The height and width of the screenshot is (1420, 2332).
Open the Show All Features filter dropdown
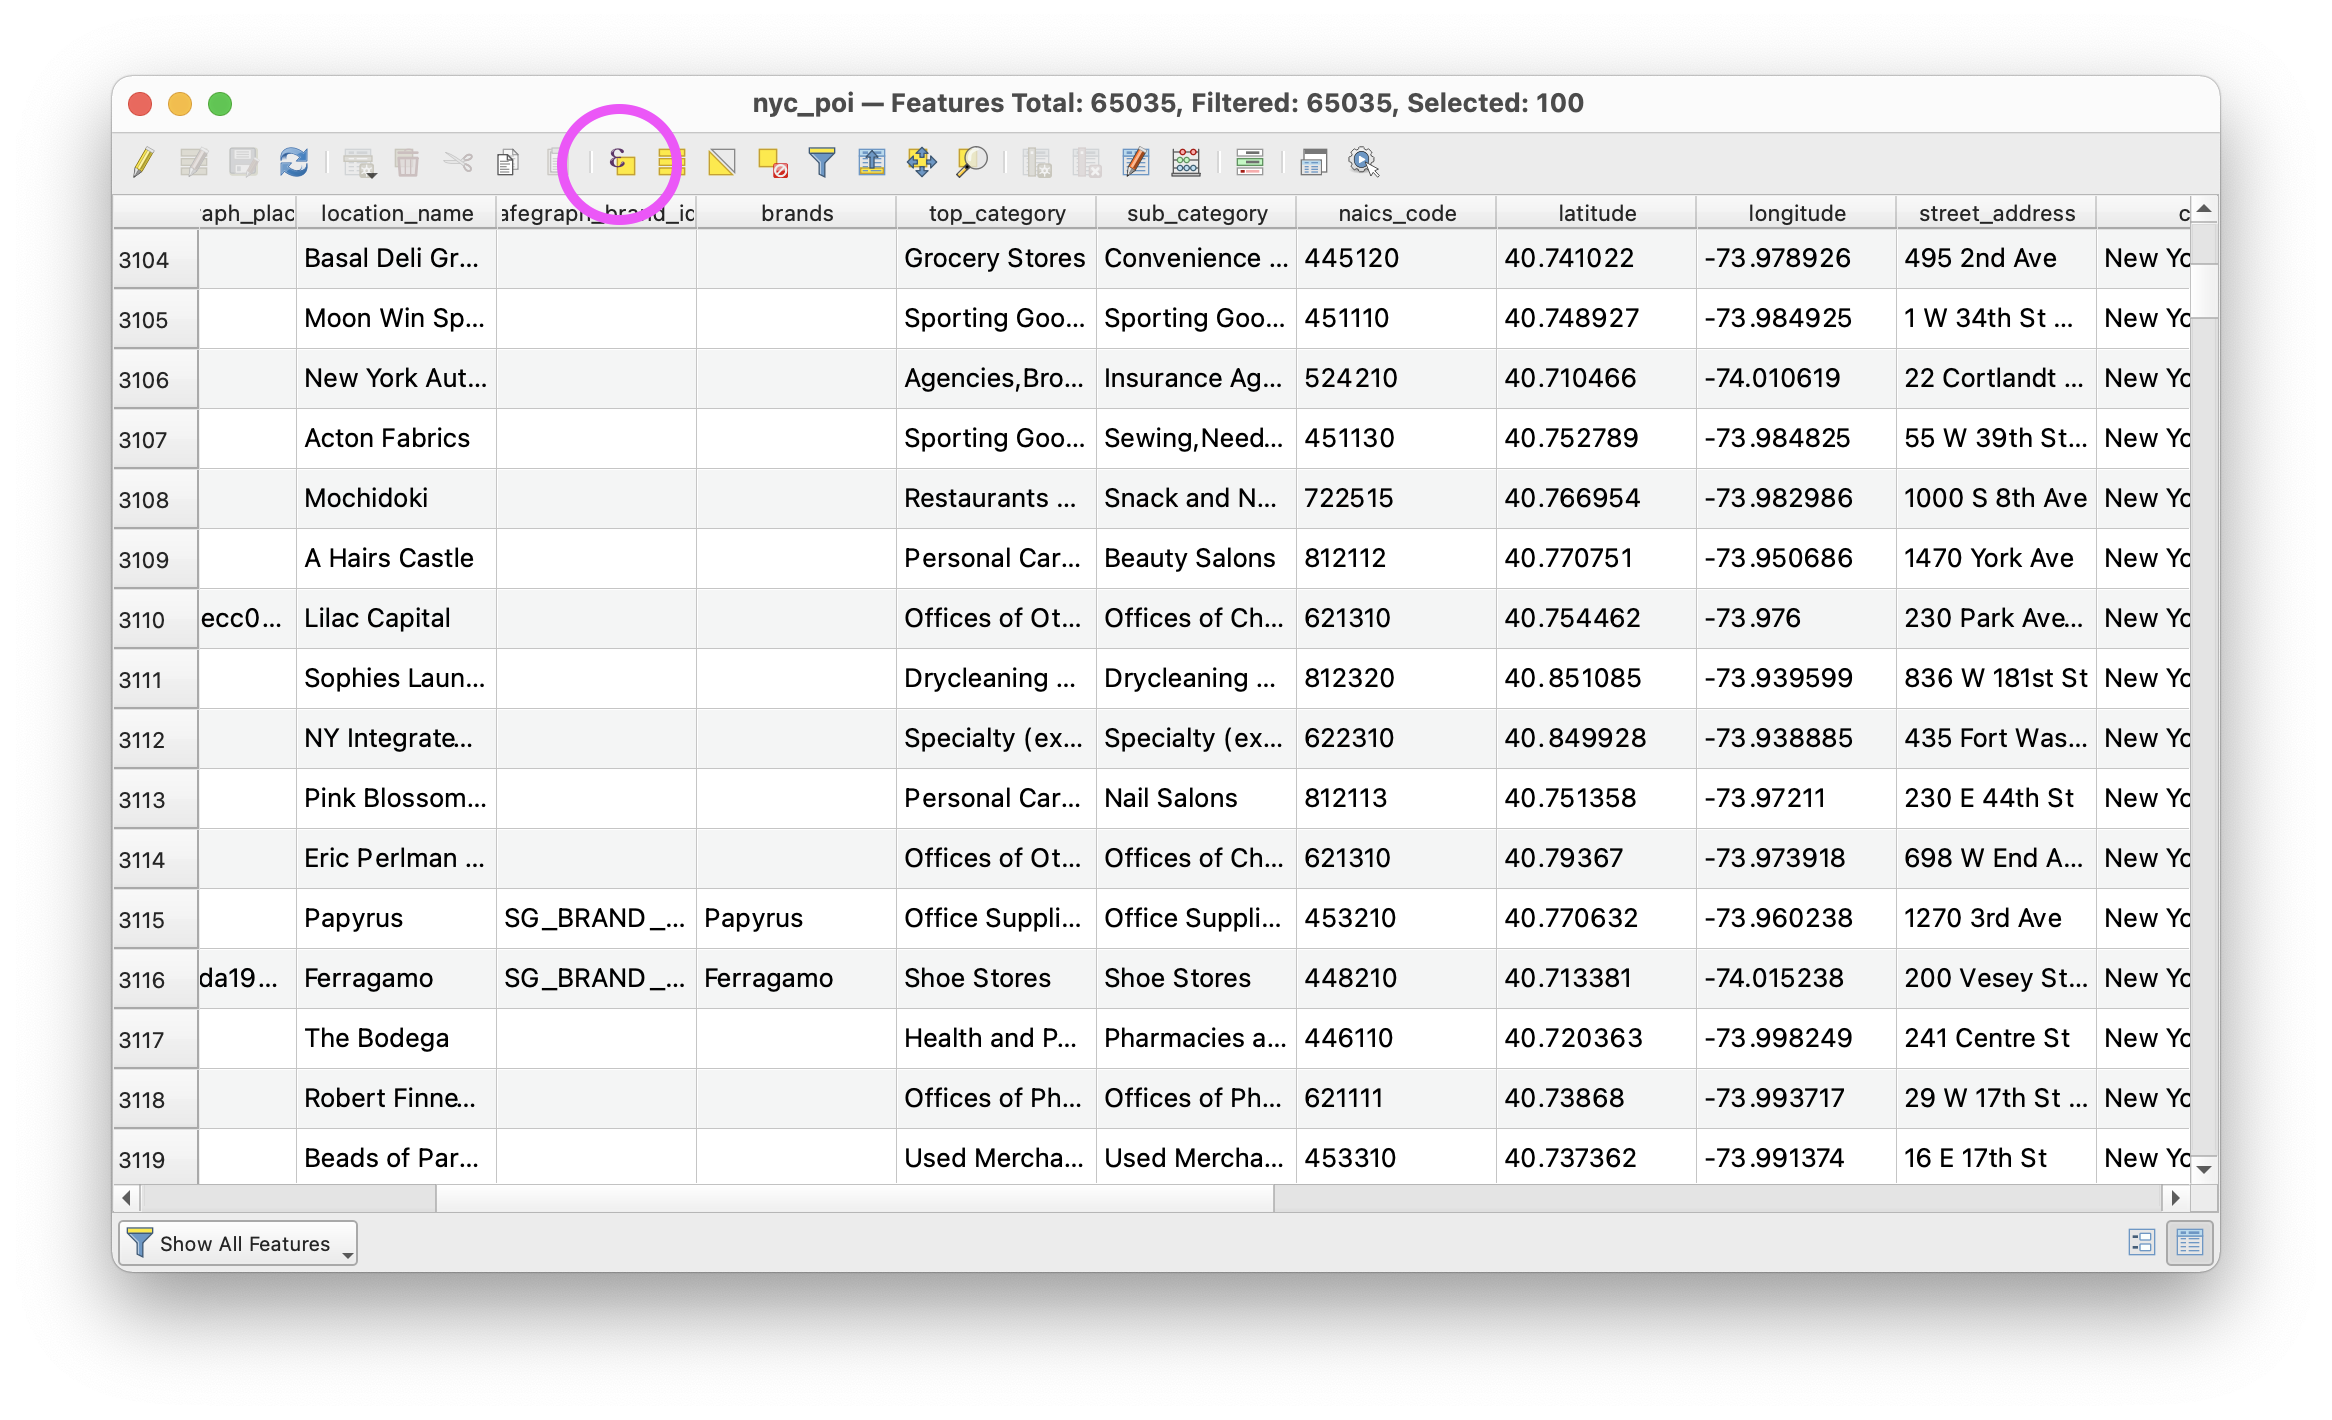coord(238,1243)
